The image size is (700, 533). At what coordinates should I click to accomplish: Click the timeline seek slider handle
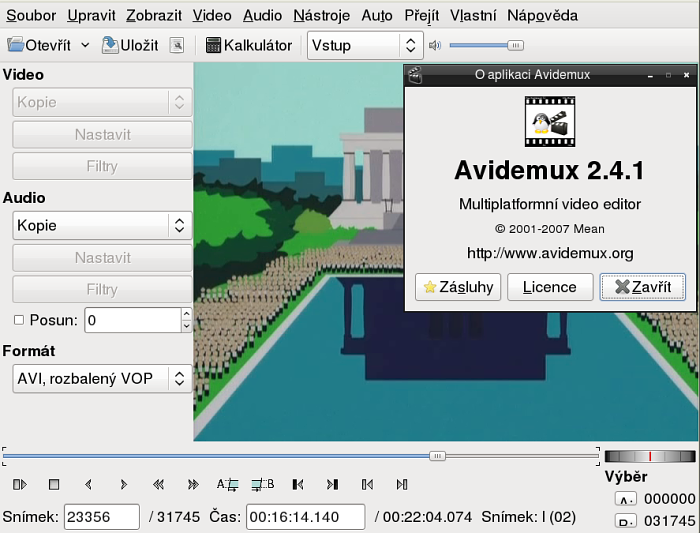[x=438, y=456]
